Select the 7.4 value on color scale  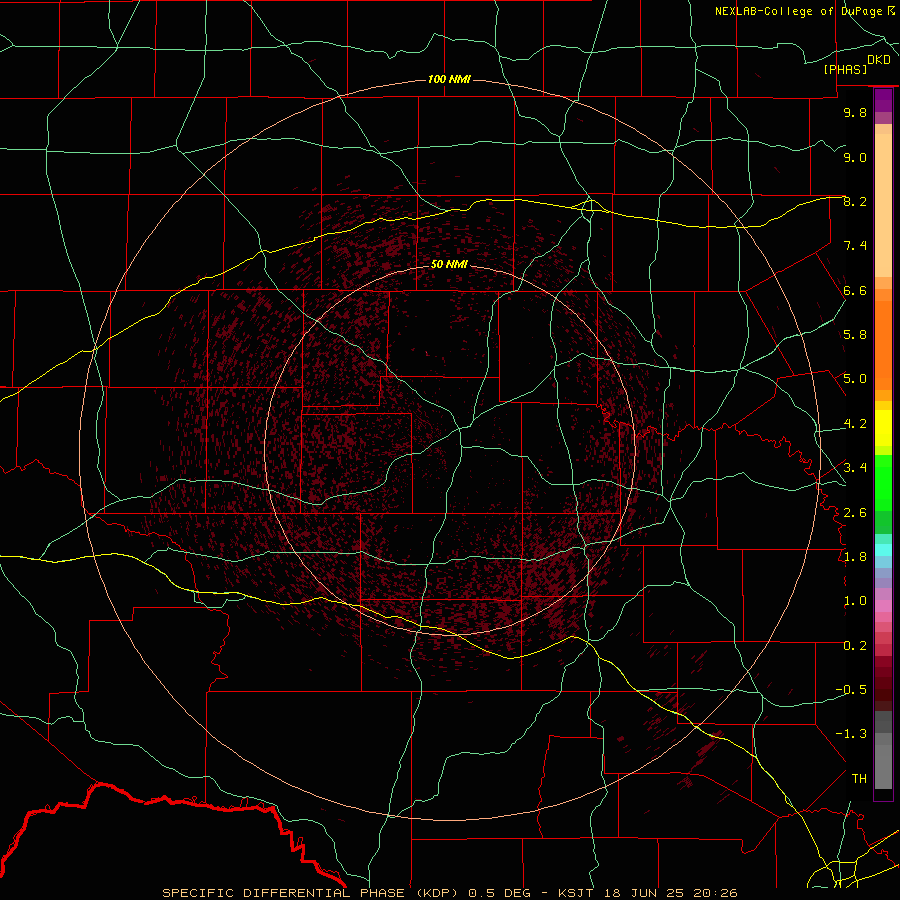pyautogui.click(x=855, y=246)
